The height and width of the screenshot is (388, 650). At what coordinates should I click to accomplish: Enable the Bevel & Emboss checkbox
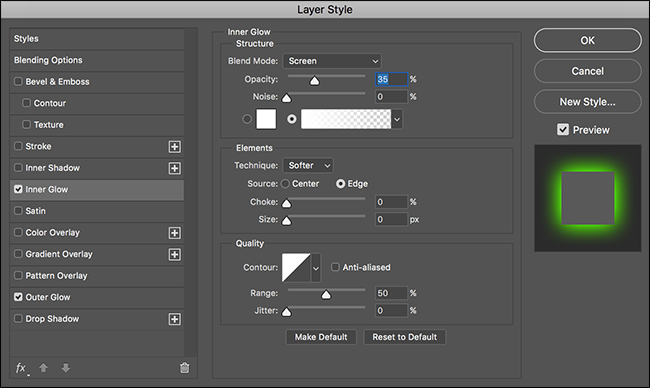18,81
